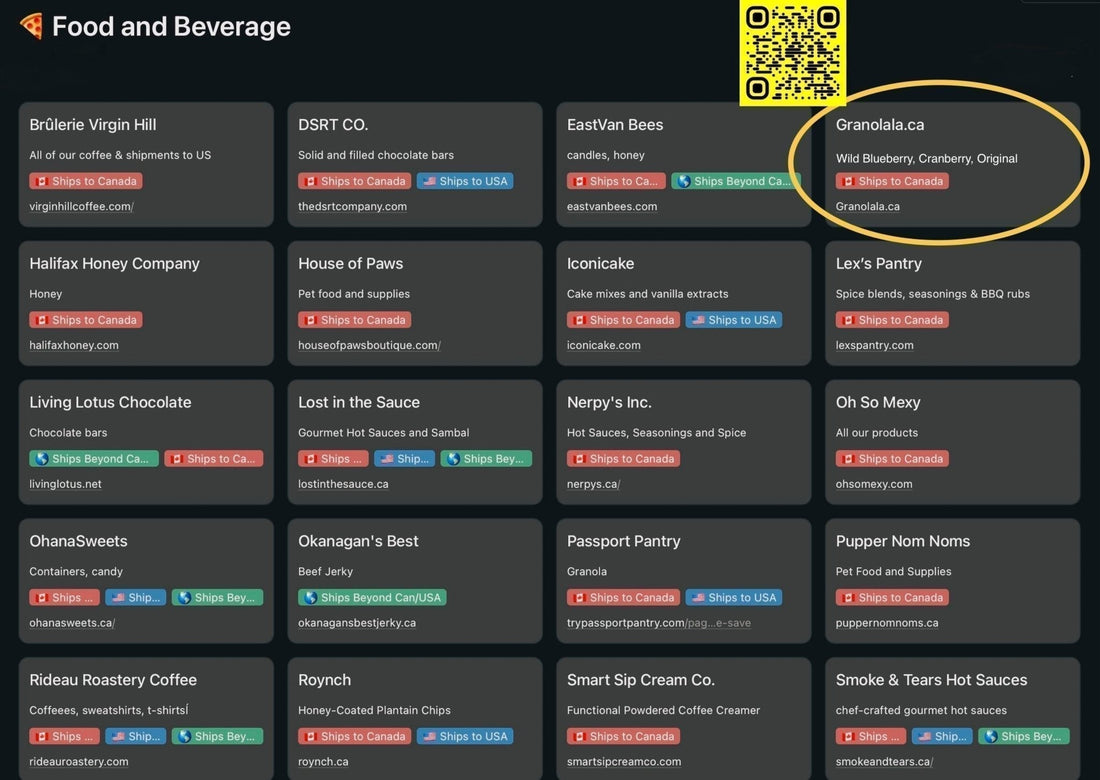Open puppernomnoms.ca link

887,623
